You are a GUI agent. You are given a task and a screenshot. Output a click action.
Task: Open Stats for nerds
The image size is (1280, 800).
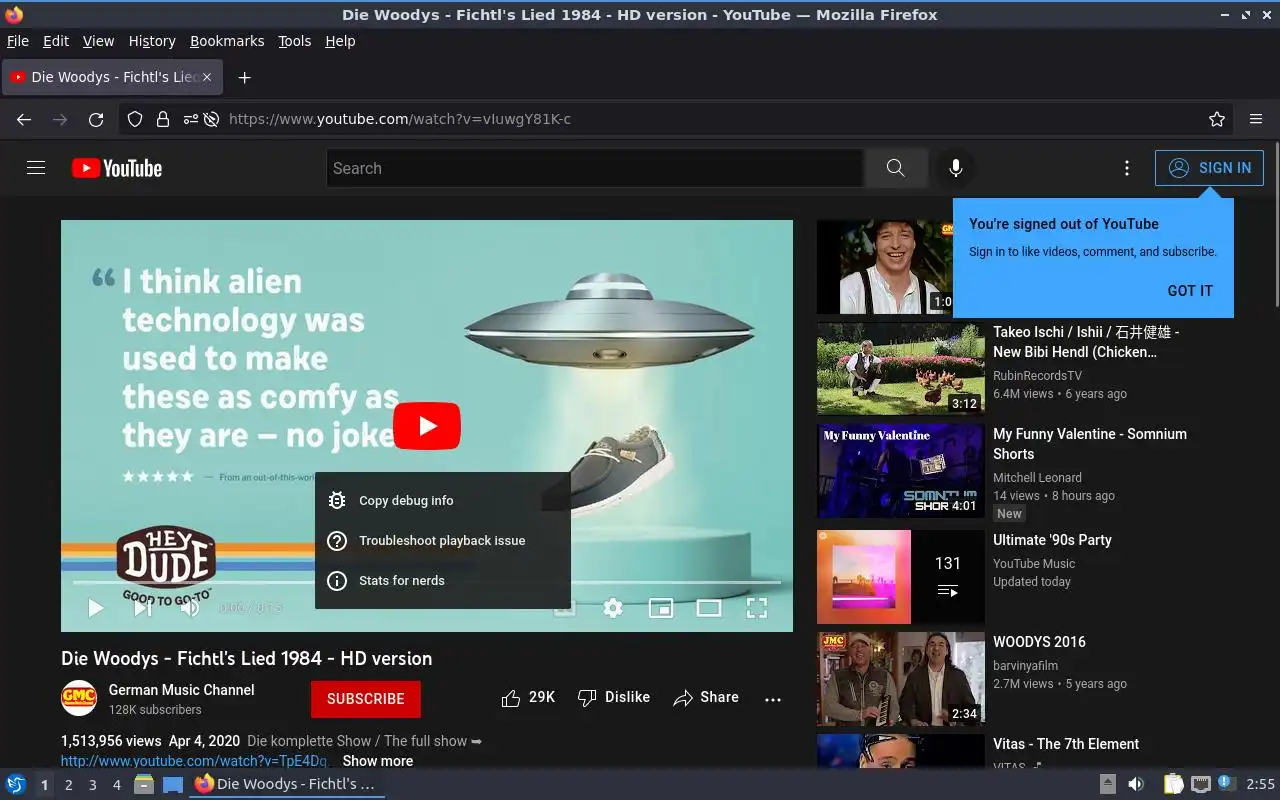point(443,580)
